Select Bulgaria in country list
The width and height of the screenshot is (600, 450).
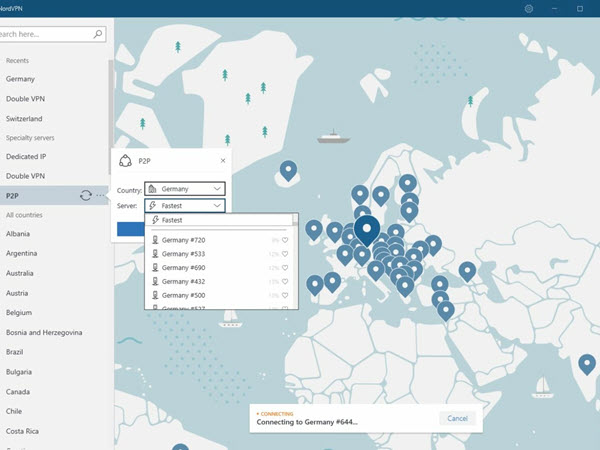19,372
